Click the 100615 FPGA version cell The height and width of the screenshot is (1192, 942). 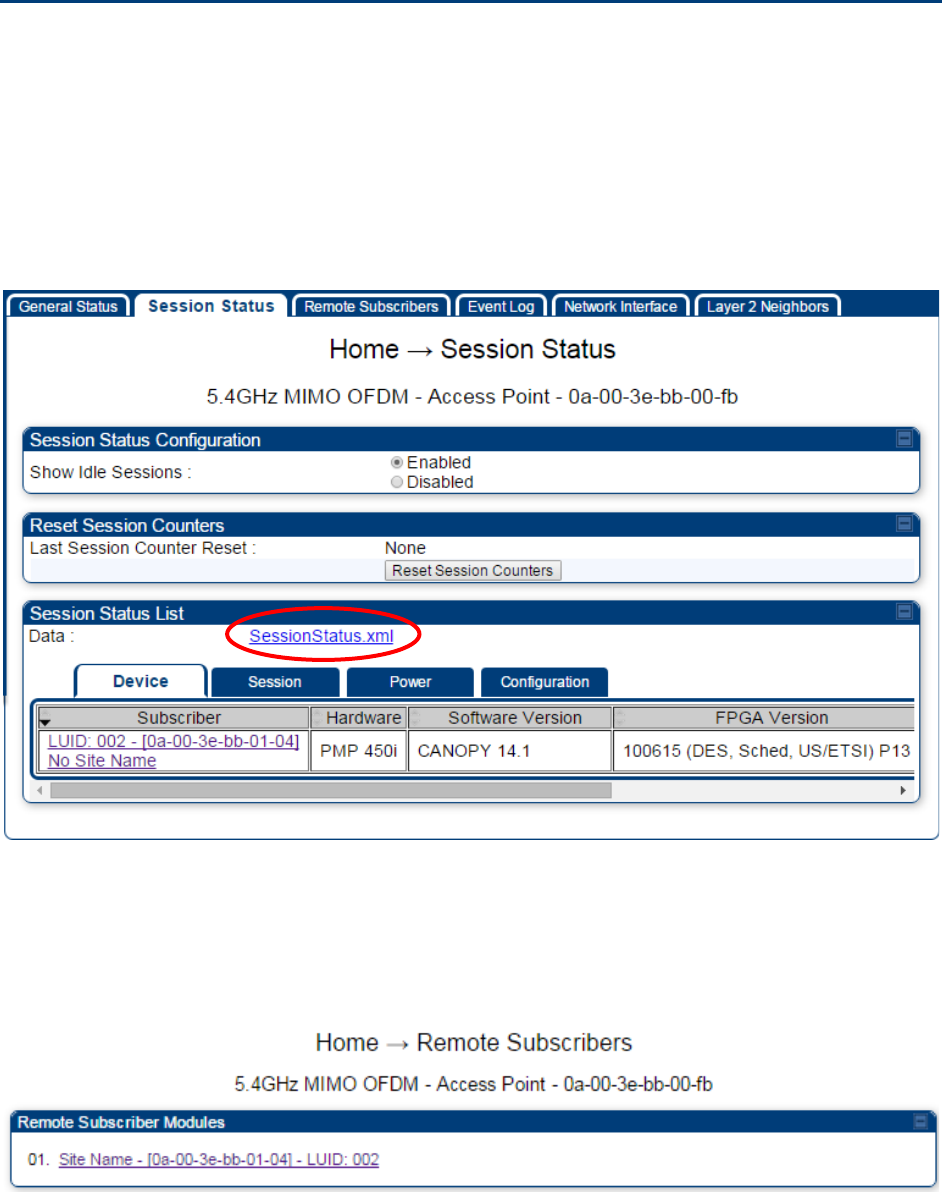coord(764,751)
